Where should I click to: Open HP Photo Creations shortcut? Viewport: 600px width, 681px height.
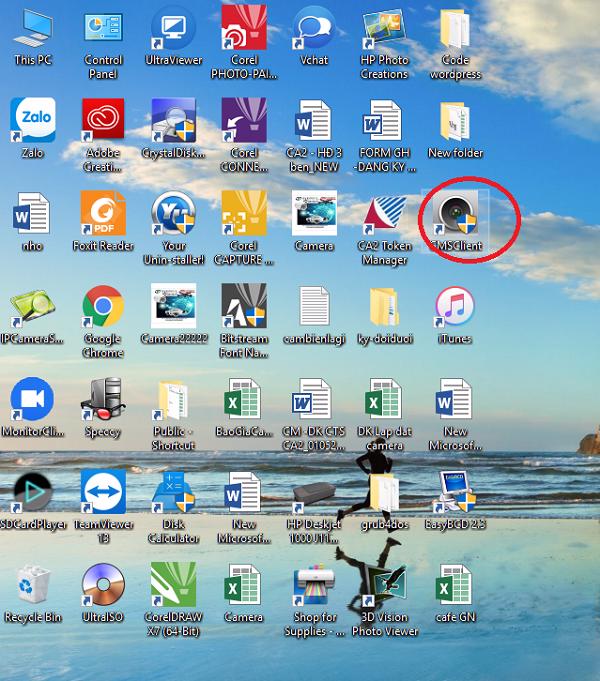384,29
